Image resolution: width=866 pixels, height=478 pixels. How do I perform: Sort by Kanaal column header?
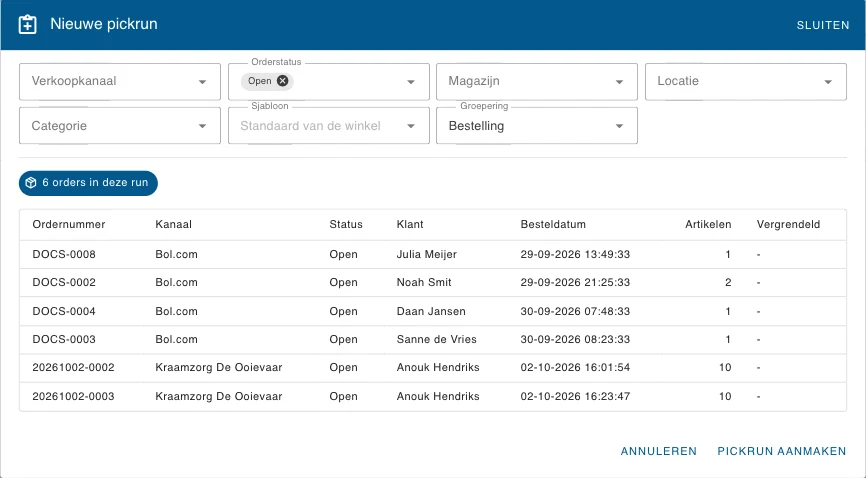173,224
